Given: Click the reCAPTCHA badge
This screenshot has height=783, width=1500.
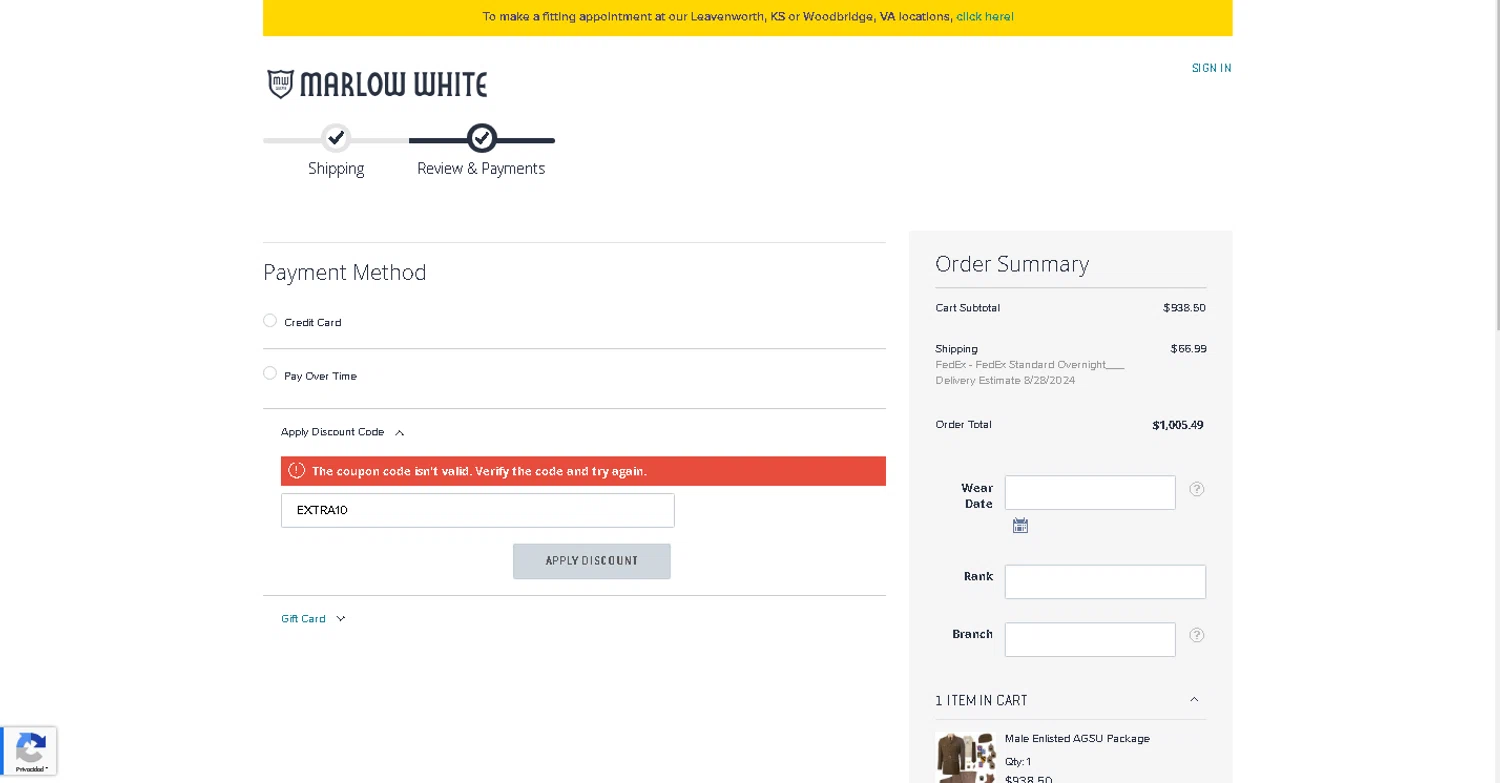Looking at the screenshot, I should [x=29, y=751].
